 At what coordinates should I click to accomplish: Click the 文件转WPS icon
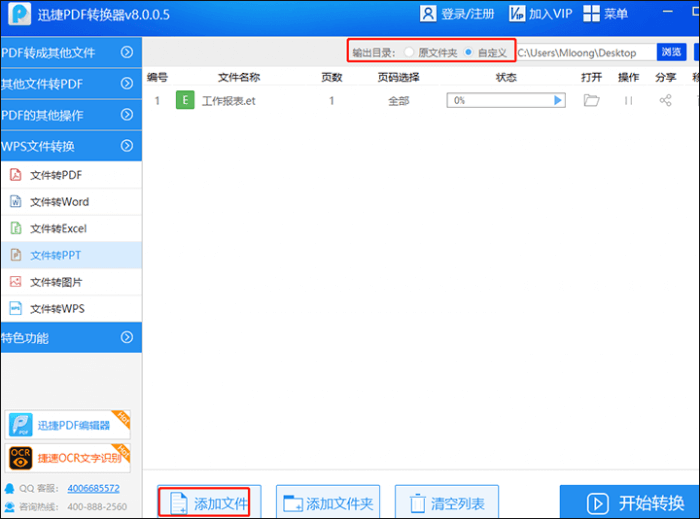(16, 308)
